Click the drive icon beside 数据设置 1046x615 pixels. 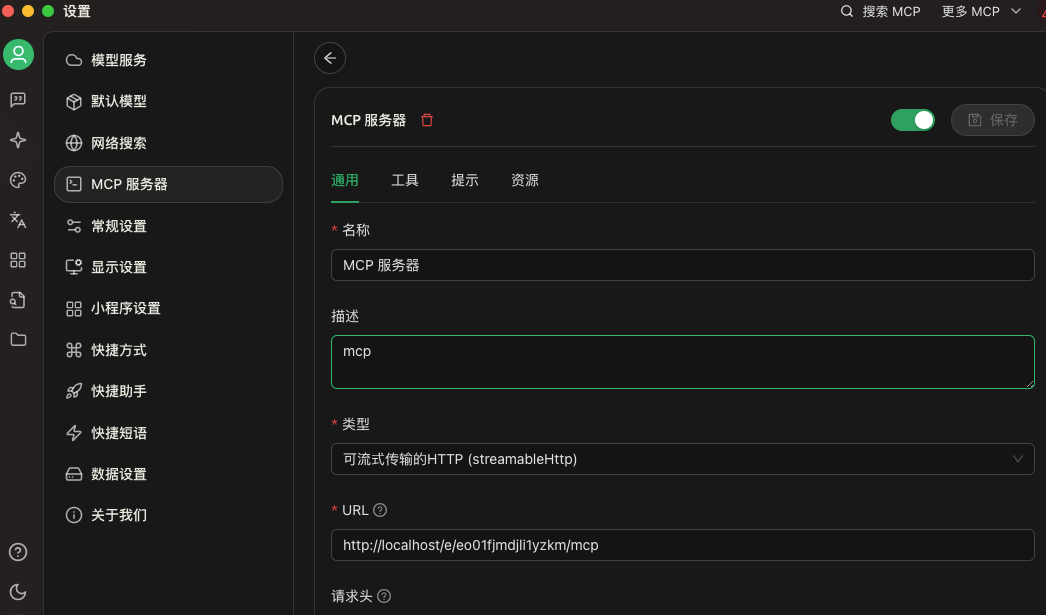[x=74, y=474]
